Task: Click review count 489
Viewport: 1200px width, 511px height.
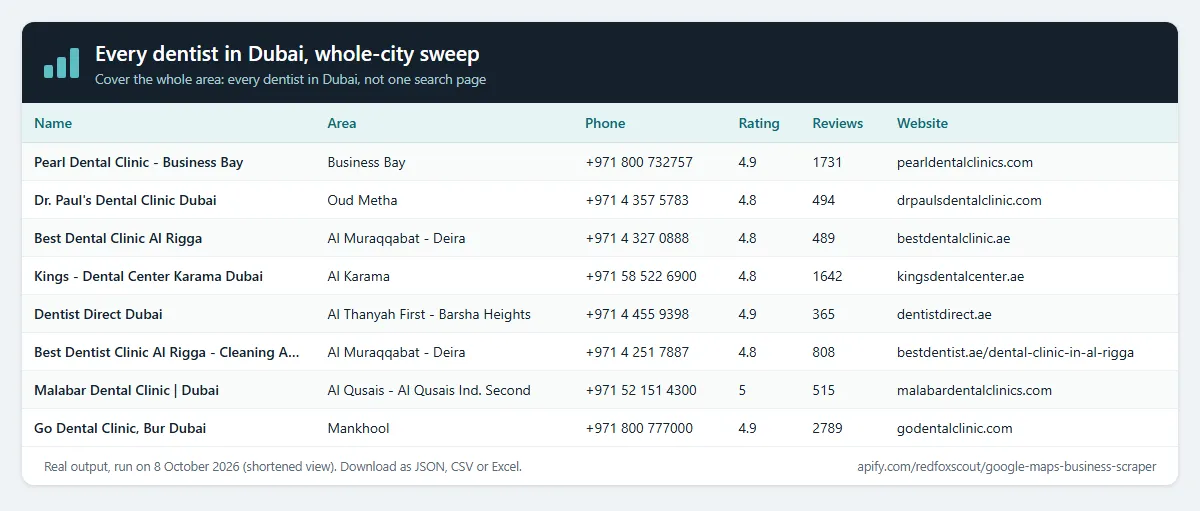Action: pyautogui.click(x=824, y=238)
